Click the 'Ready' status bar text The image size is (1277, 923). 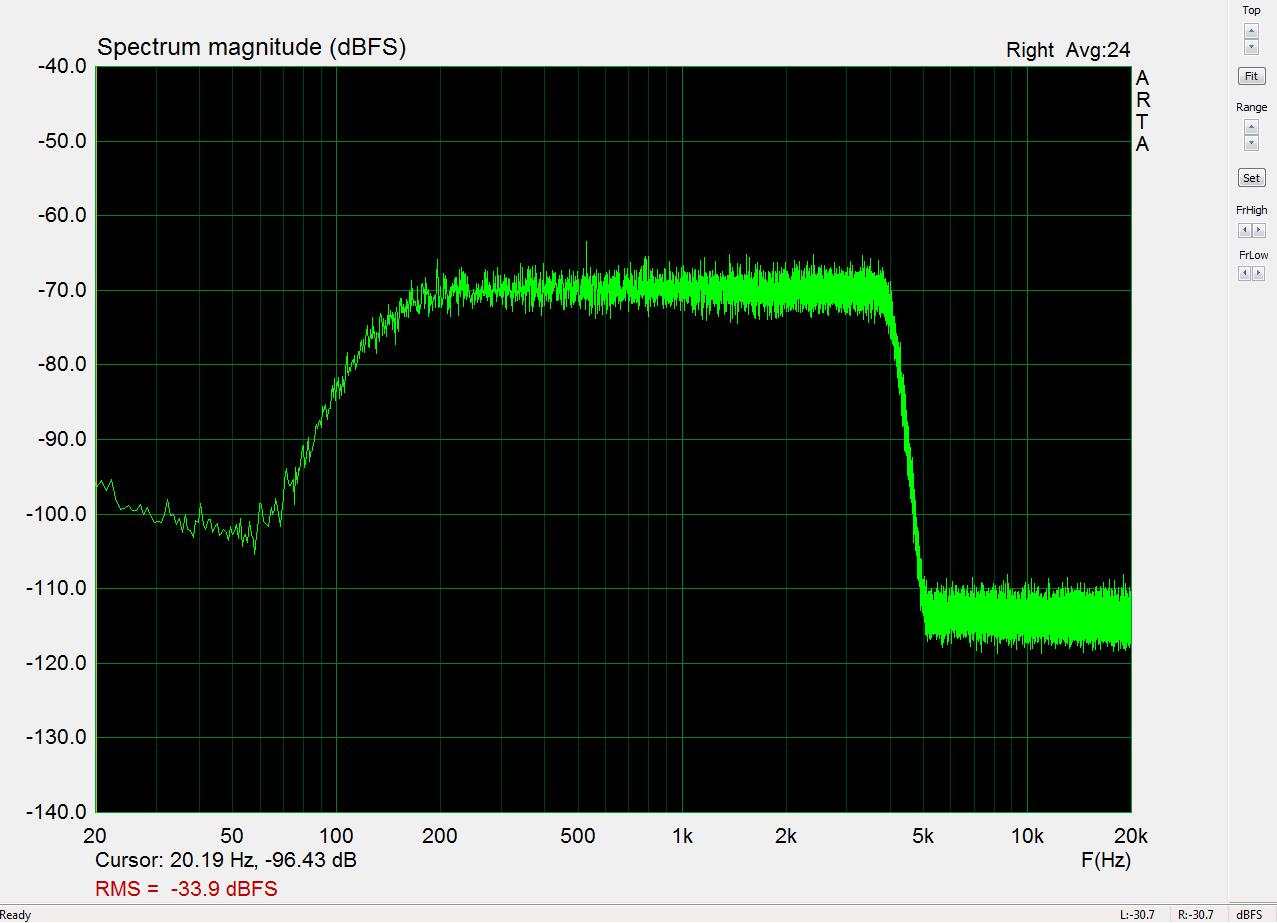[16, 914]
